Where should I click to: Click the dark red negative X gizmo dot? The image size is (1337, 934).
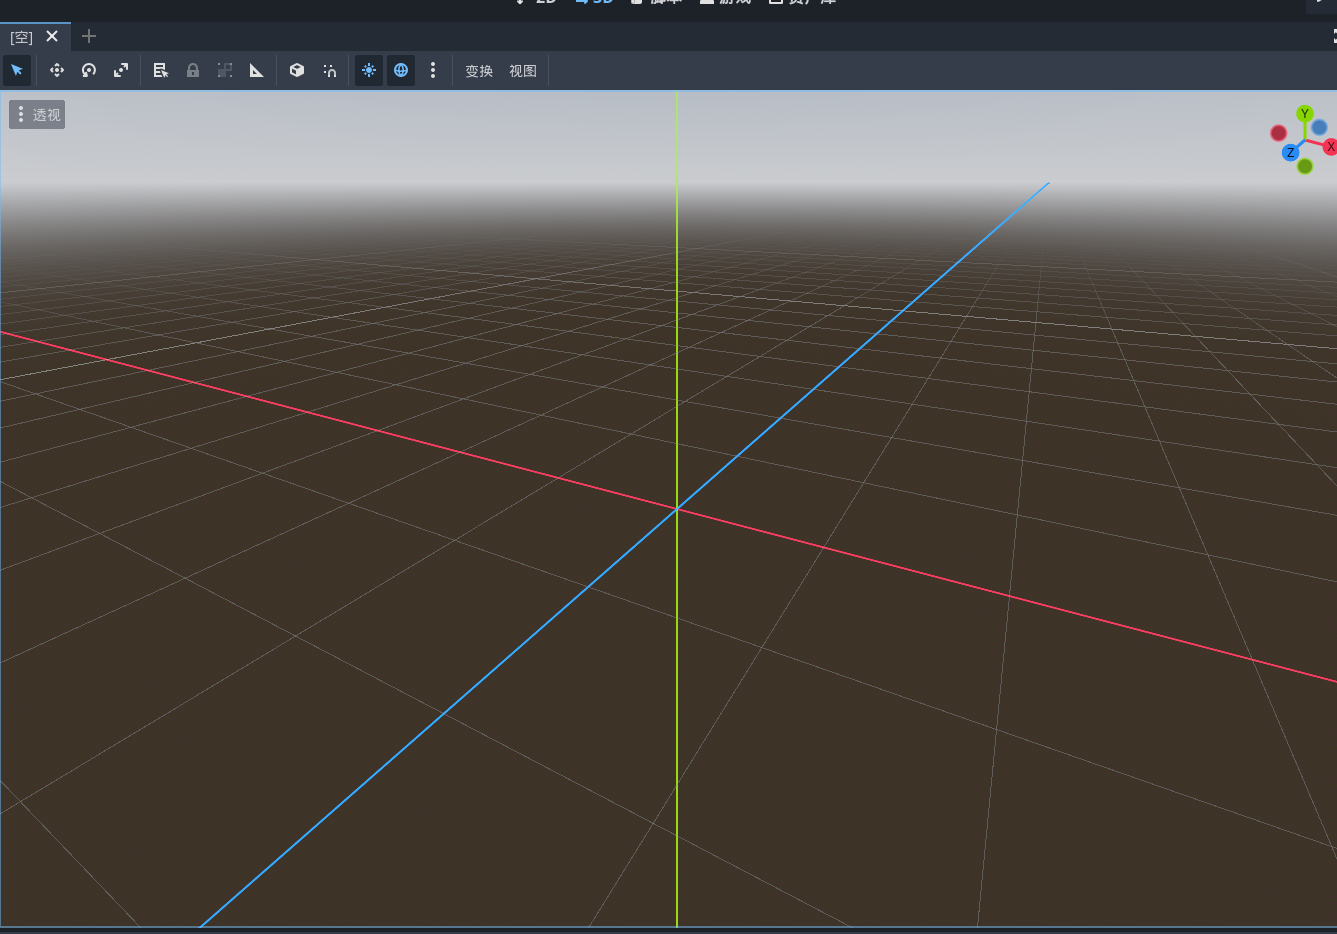pos(1278,133)
